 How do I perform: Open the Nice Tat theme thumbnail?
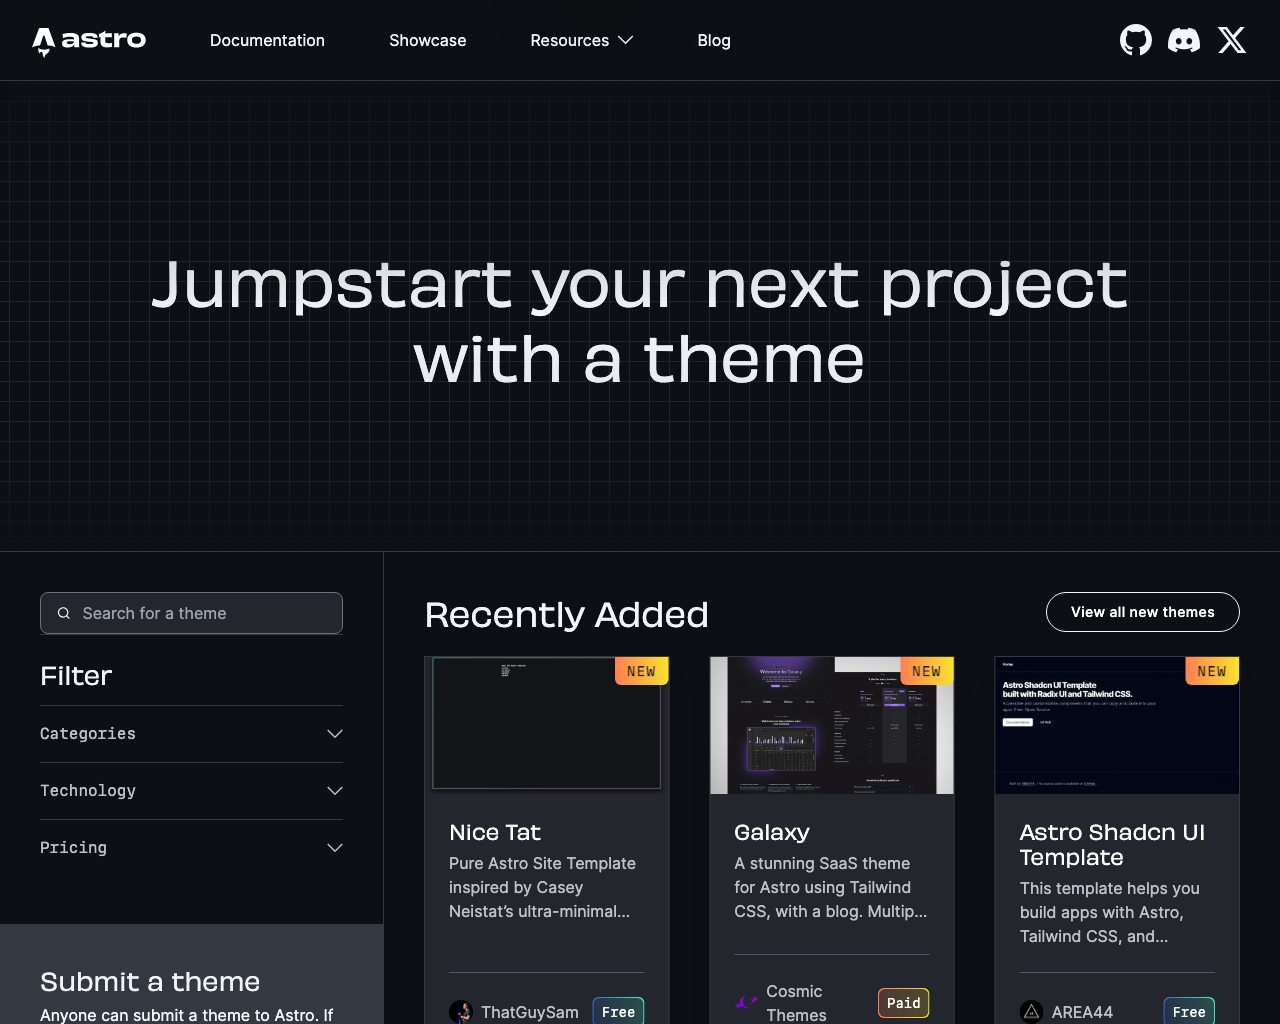(547, 725)
